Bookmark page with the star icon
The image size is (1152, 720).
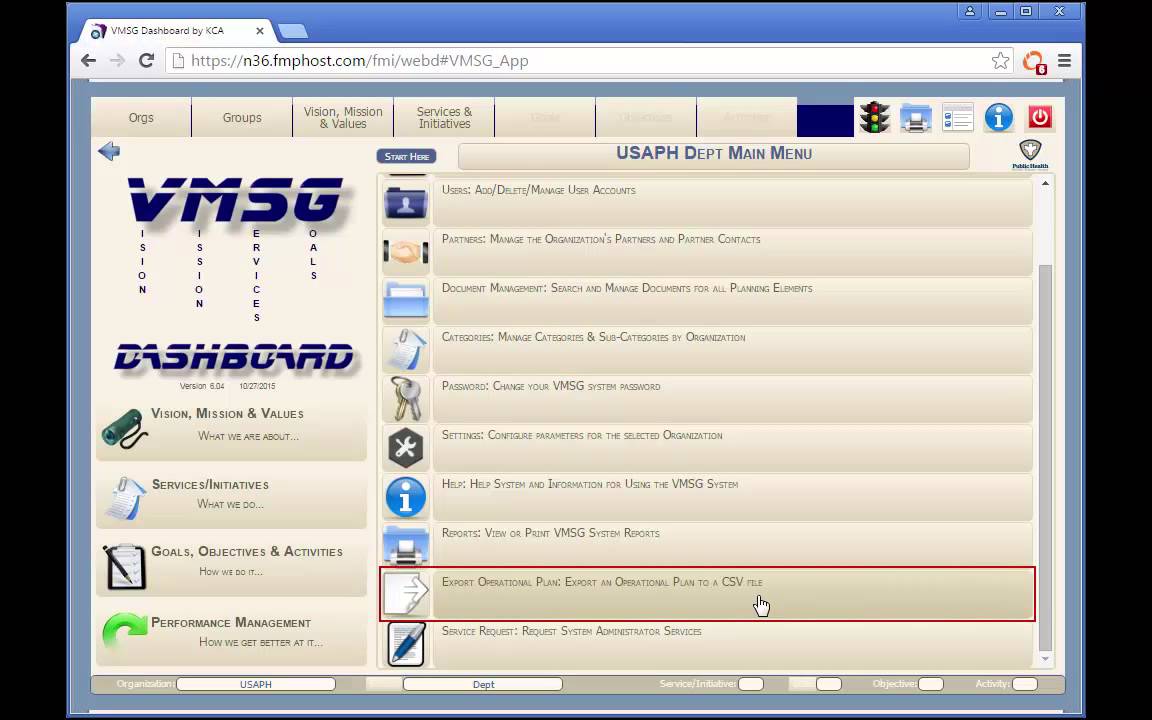(x=1000, y=61)
